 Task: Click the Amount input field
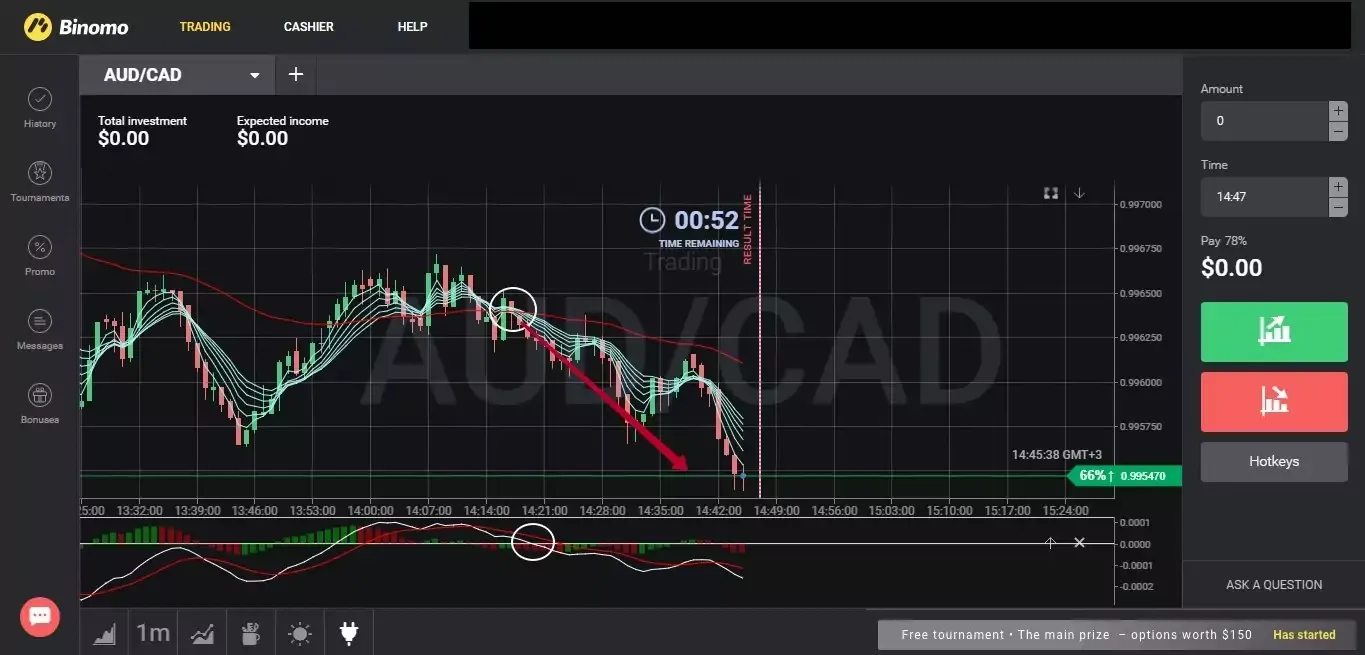point(1264,121)
